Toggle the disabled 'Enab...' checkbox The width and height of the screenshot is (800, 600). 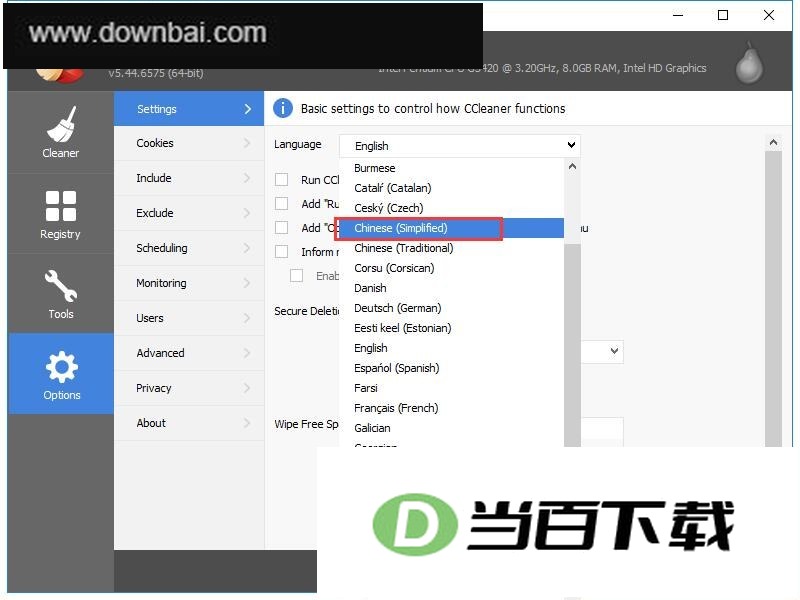pos(296,276)
